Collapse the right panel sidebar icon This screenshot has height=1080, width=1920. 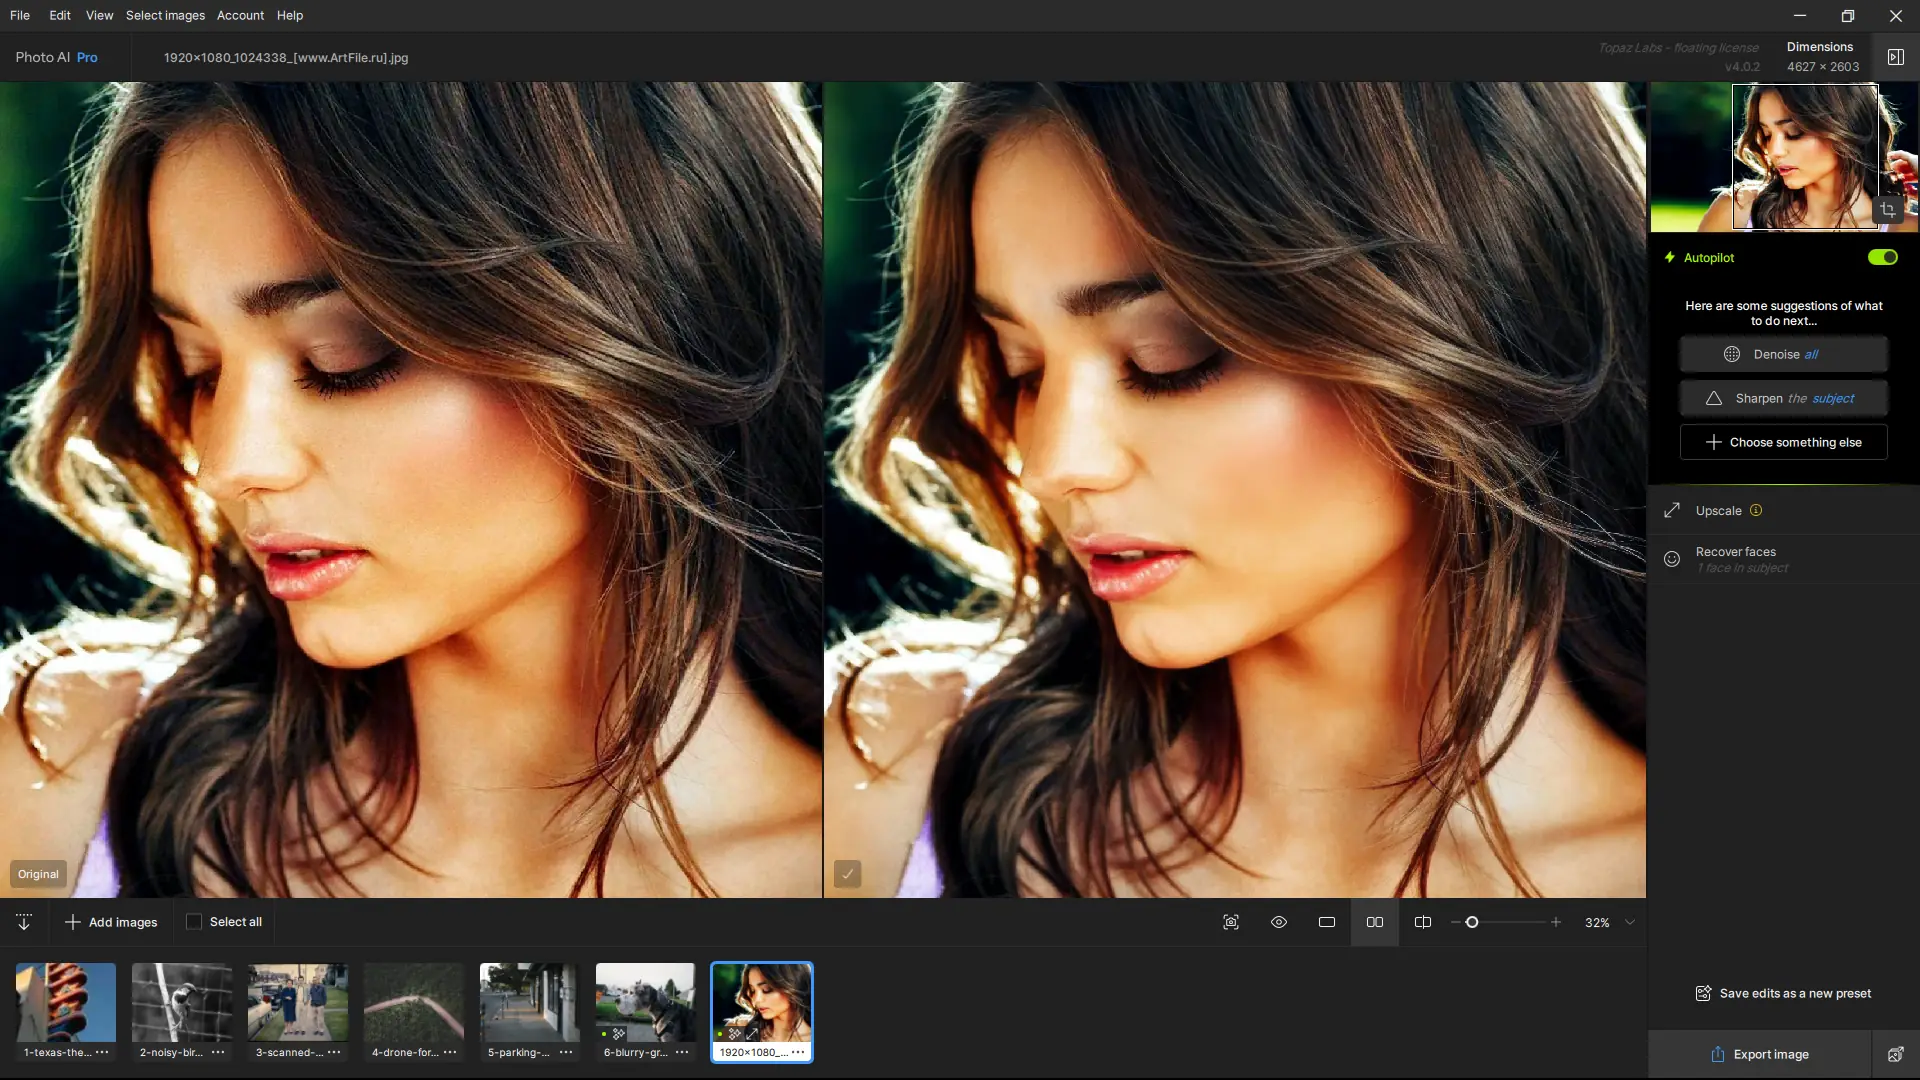pyautogui.click(x=1895, y=57)
